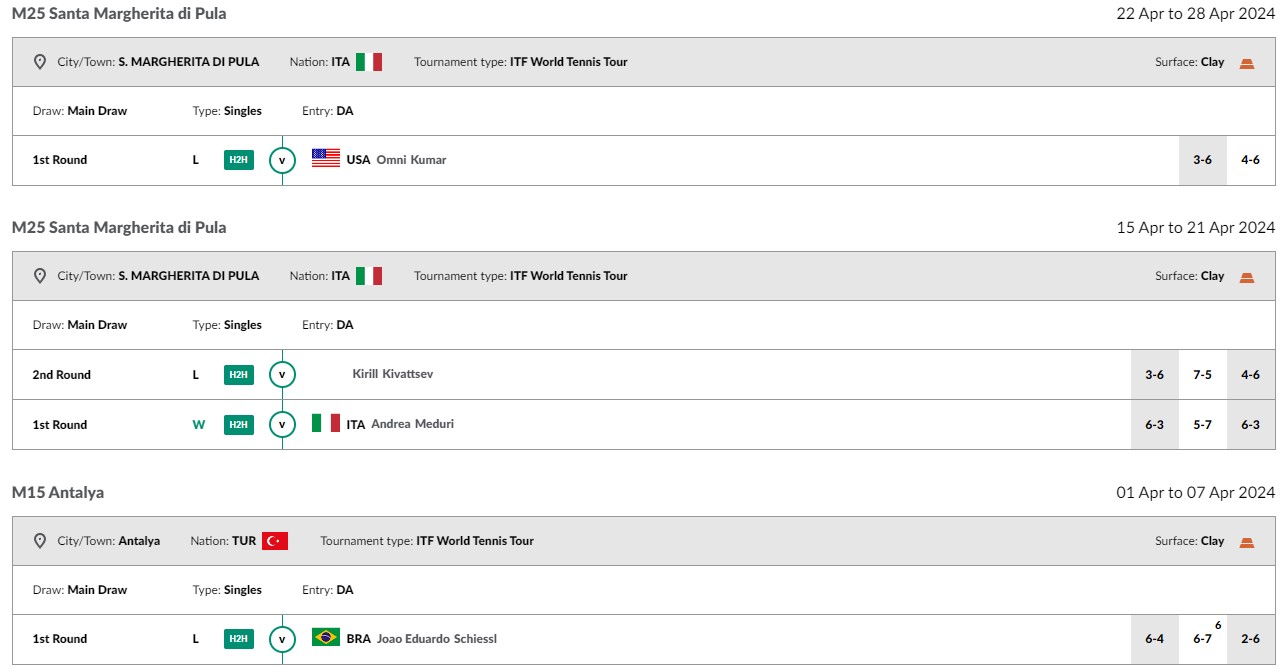Open Andrea Meduri player profile link
The image size is (1281, 671).
click(x=412, y=424)
